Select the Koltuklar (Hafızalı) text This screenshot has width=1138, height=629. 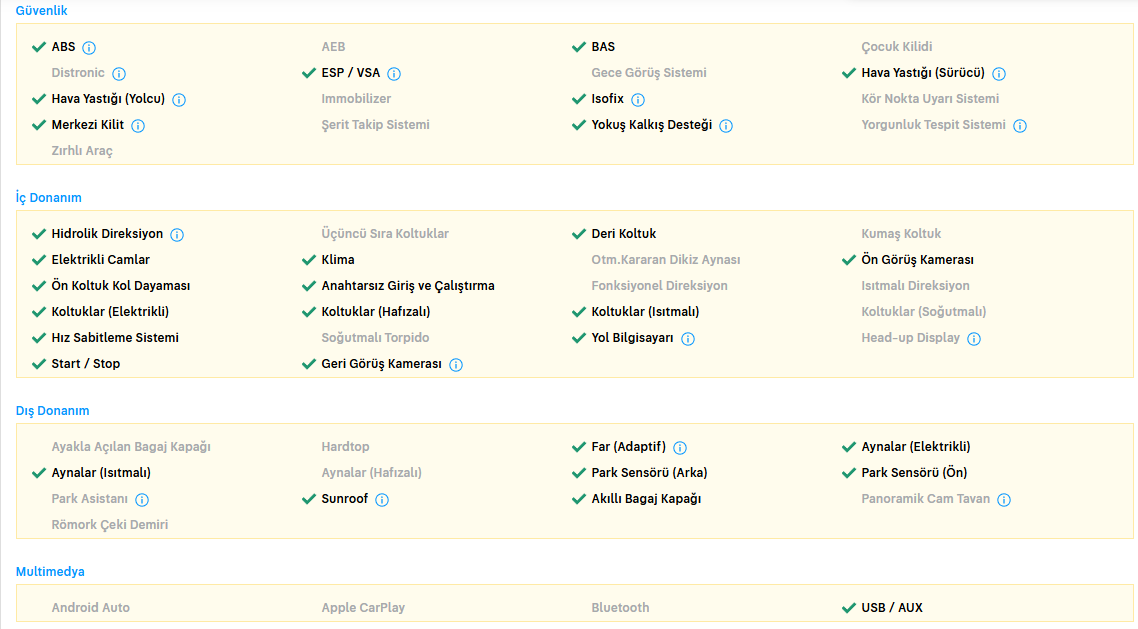(x=376, y=313)
